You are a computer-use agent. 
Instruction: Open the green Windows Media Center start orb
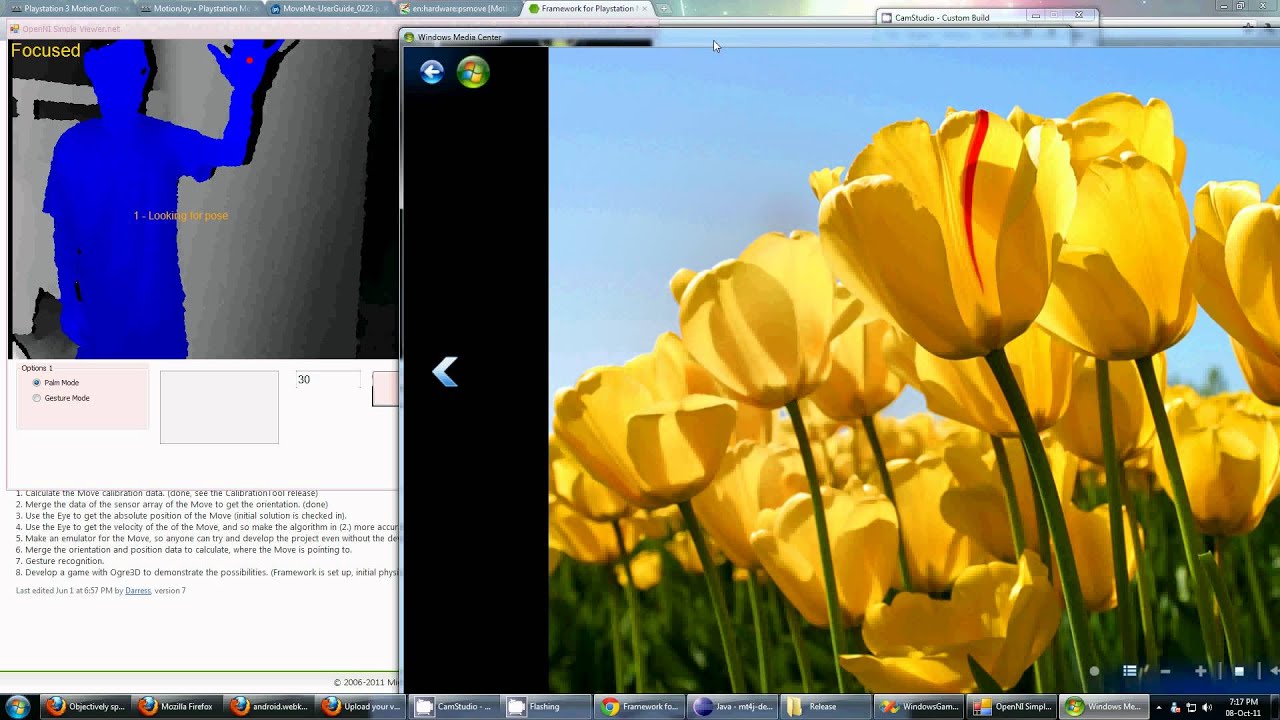pos(473,72)
